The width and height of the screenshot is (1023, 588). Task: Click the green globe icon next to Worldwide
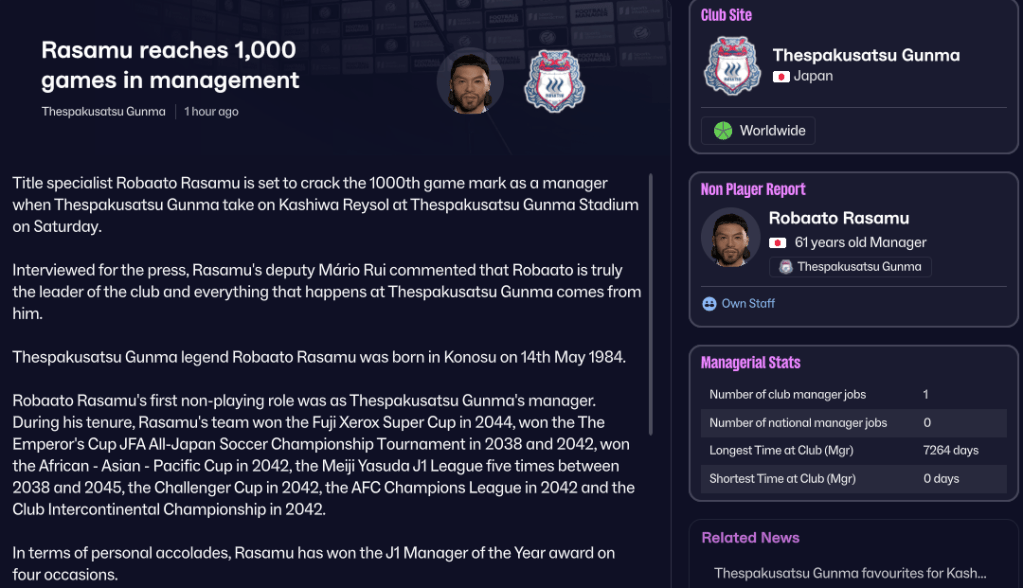pyautogui.click(x=723, y=131)
